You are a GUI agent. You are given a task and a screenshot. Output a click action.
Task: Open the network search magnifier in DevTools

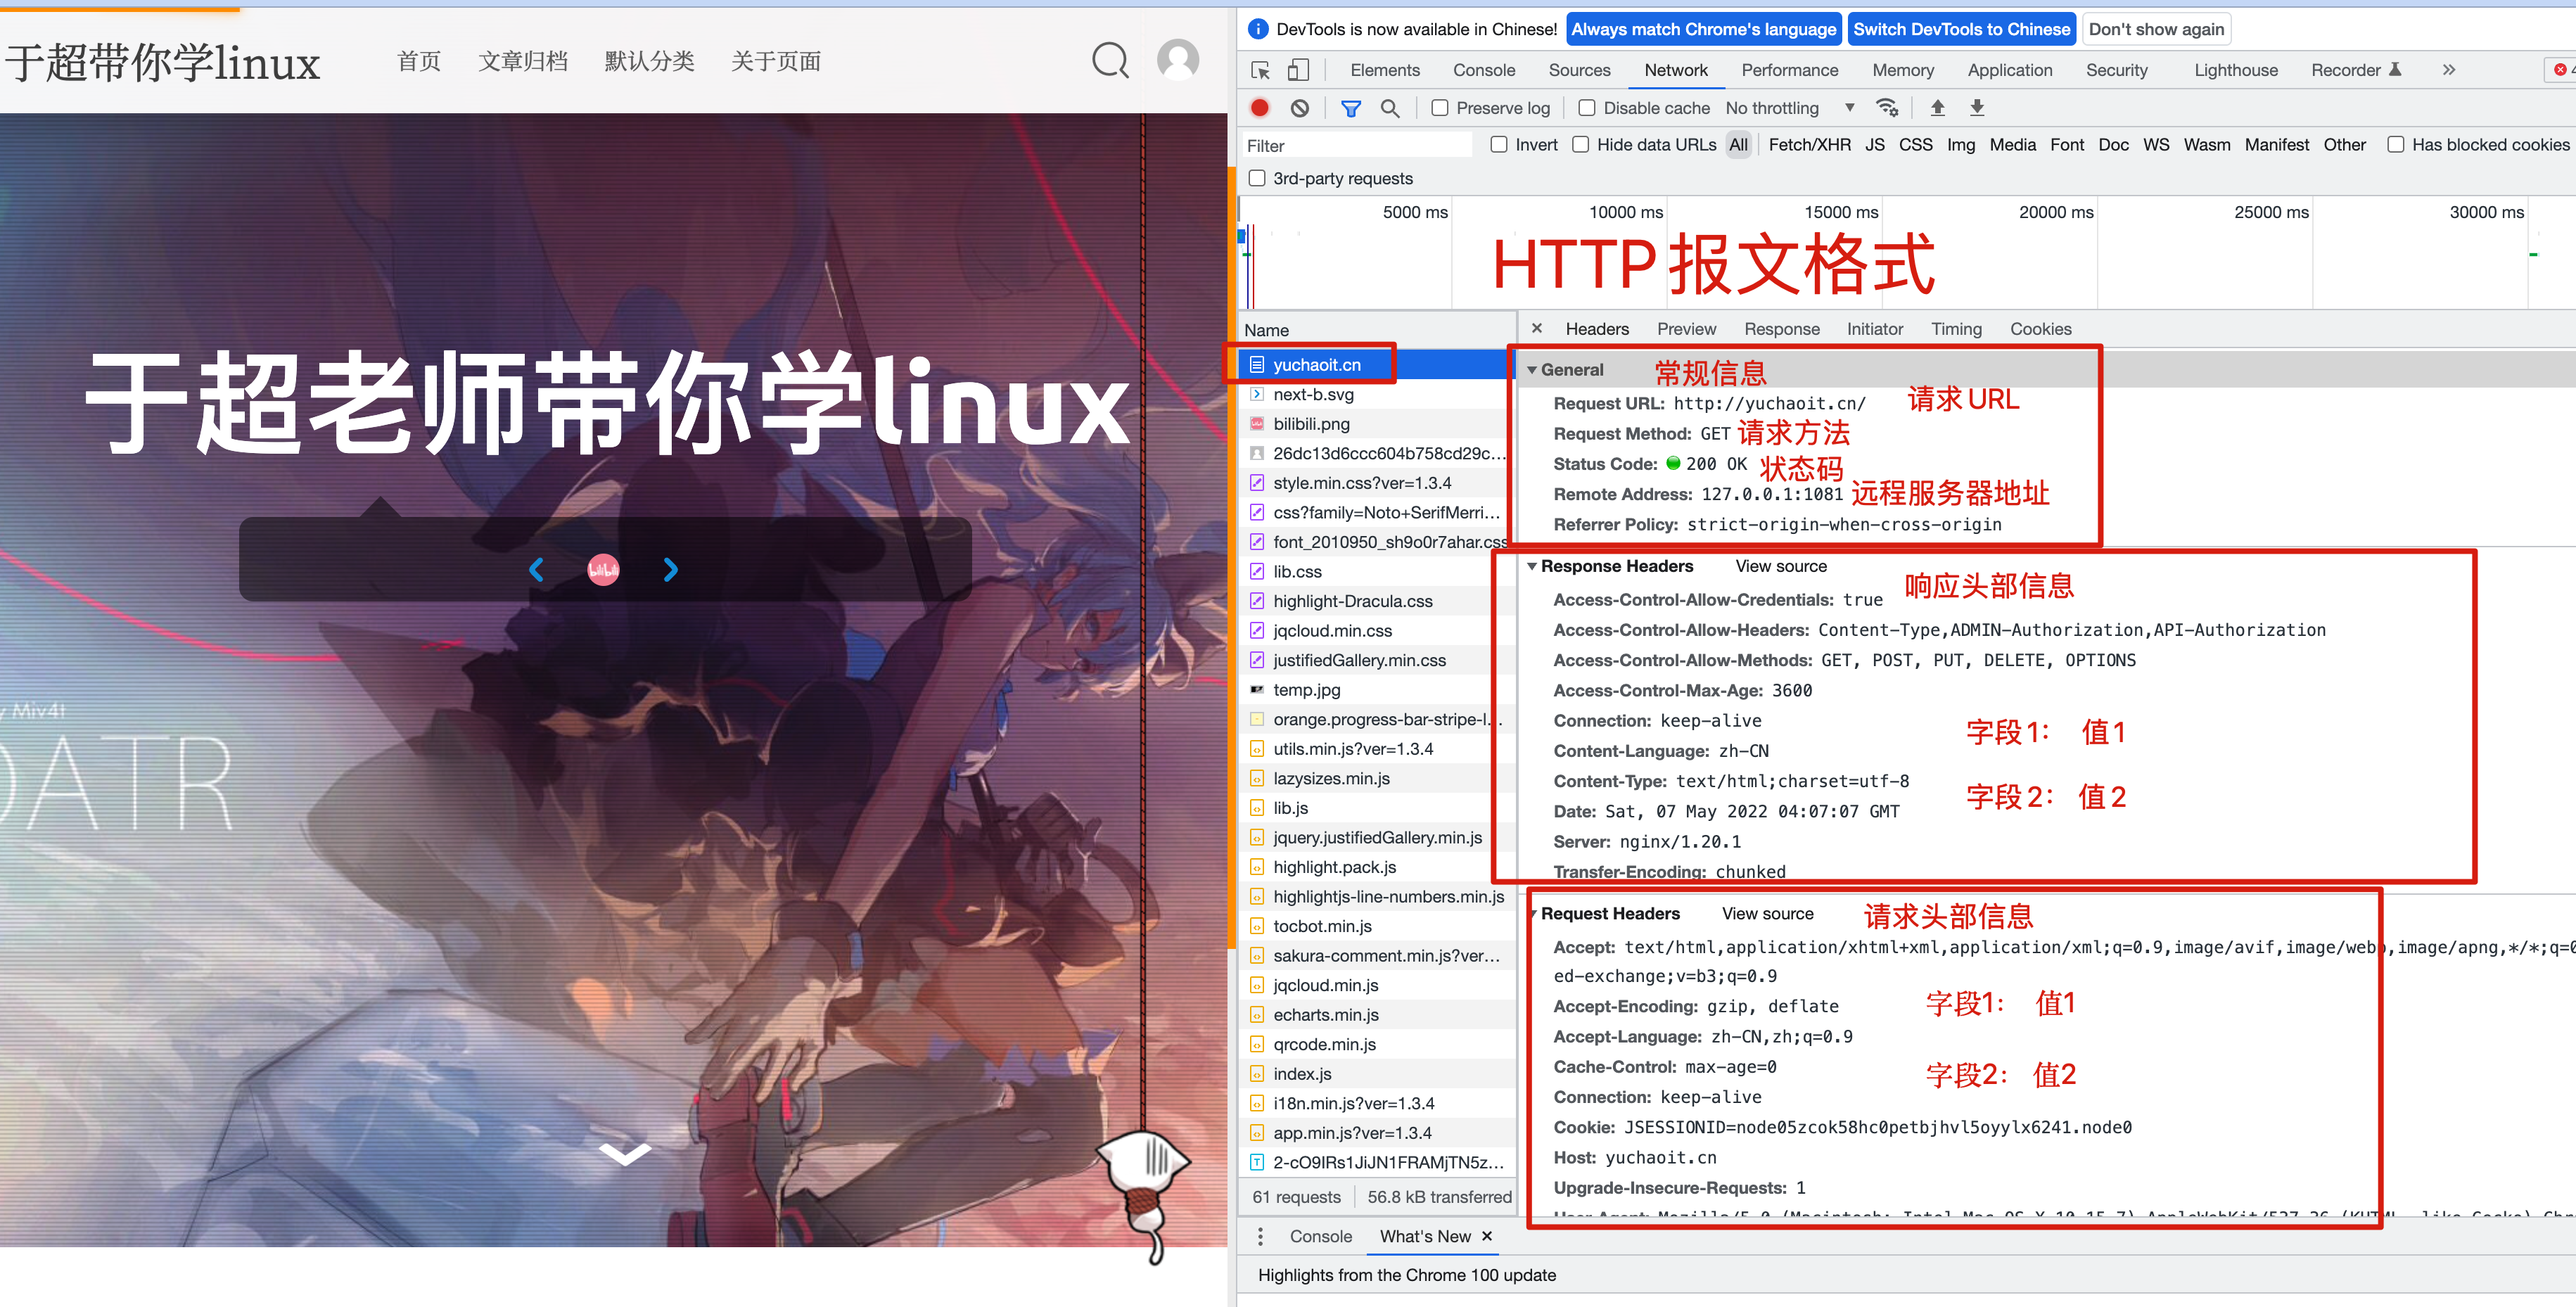(1389, 108)
